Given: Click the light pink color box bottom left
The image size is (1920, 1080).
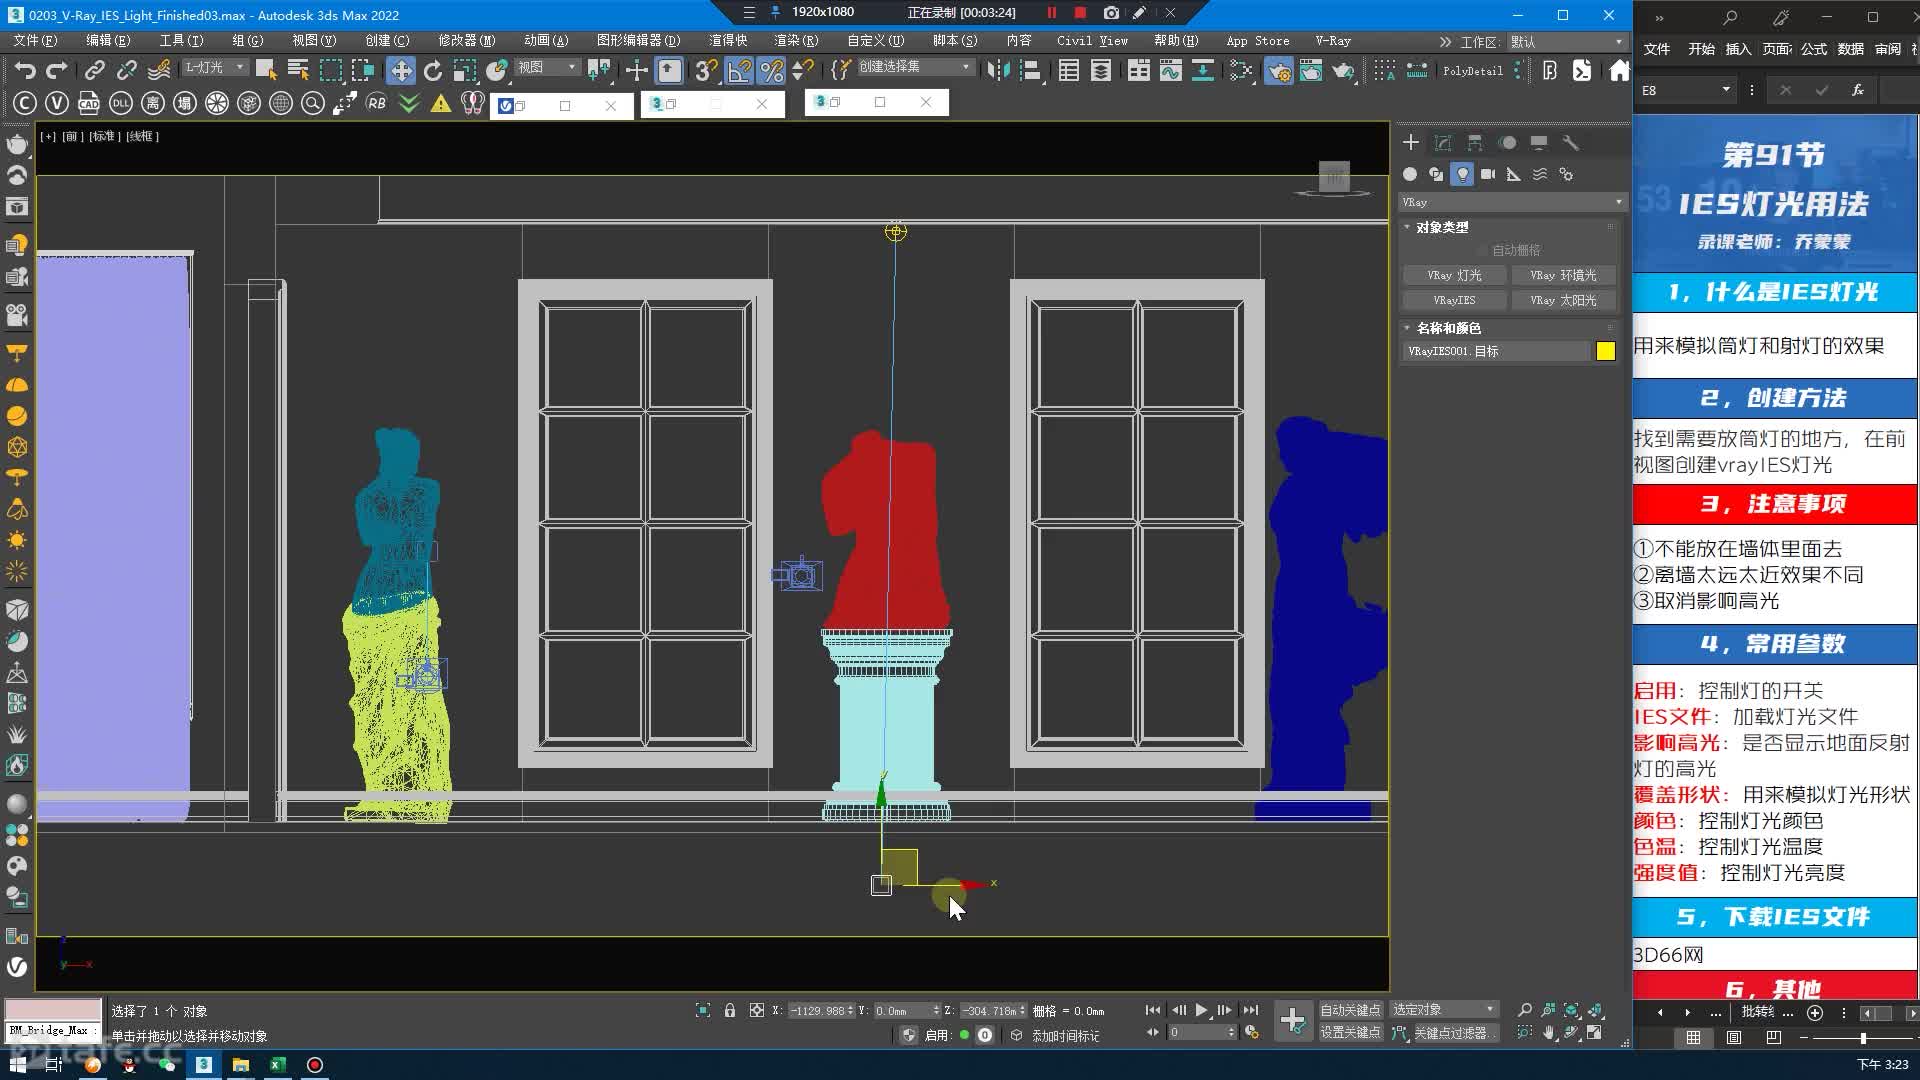Looking at the screenshot, I should coord(53,1009).
